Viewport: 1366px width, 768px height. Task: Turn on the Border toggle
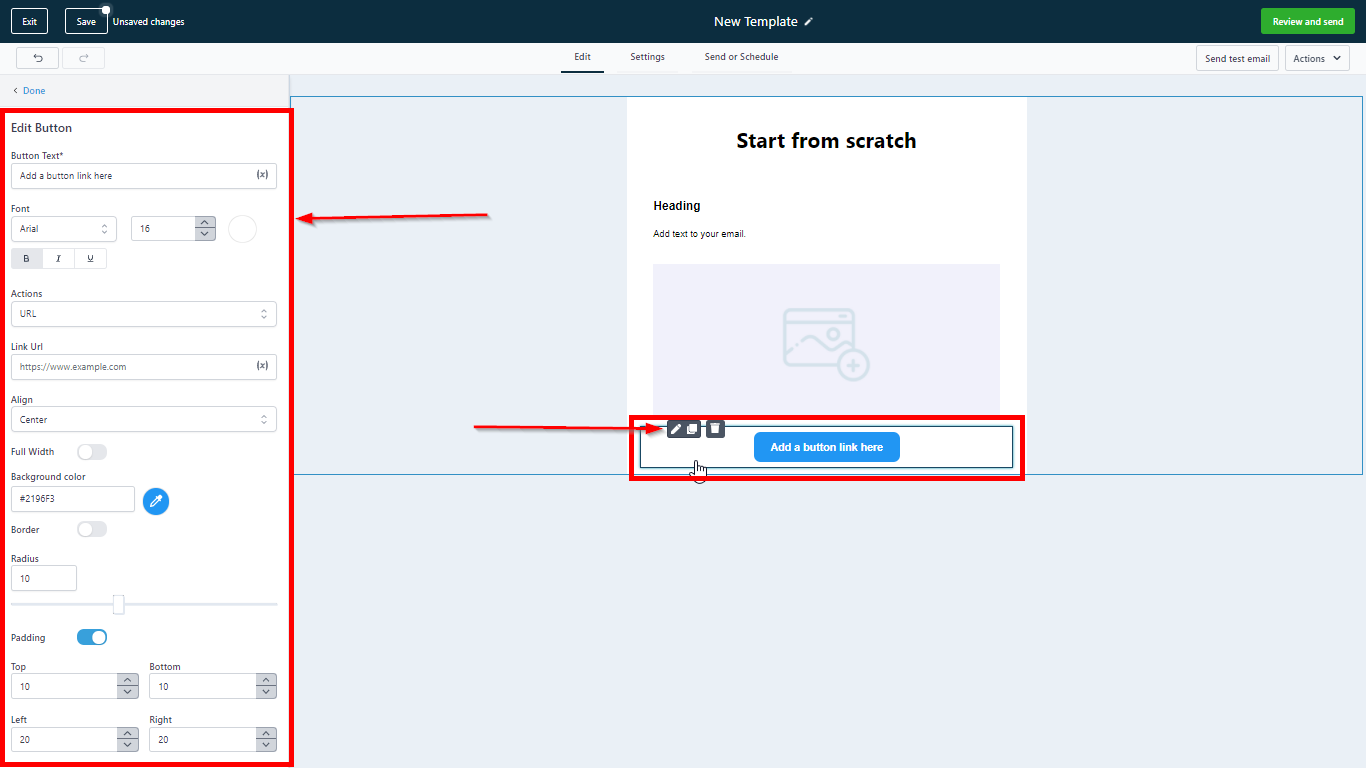point(92,529)
